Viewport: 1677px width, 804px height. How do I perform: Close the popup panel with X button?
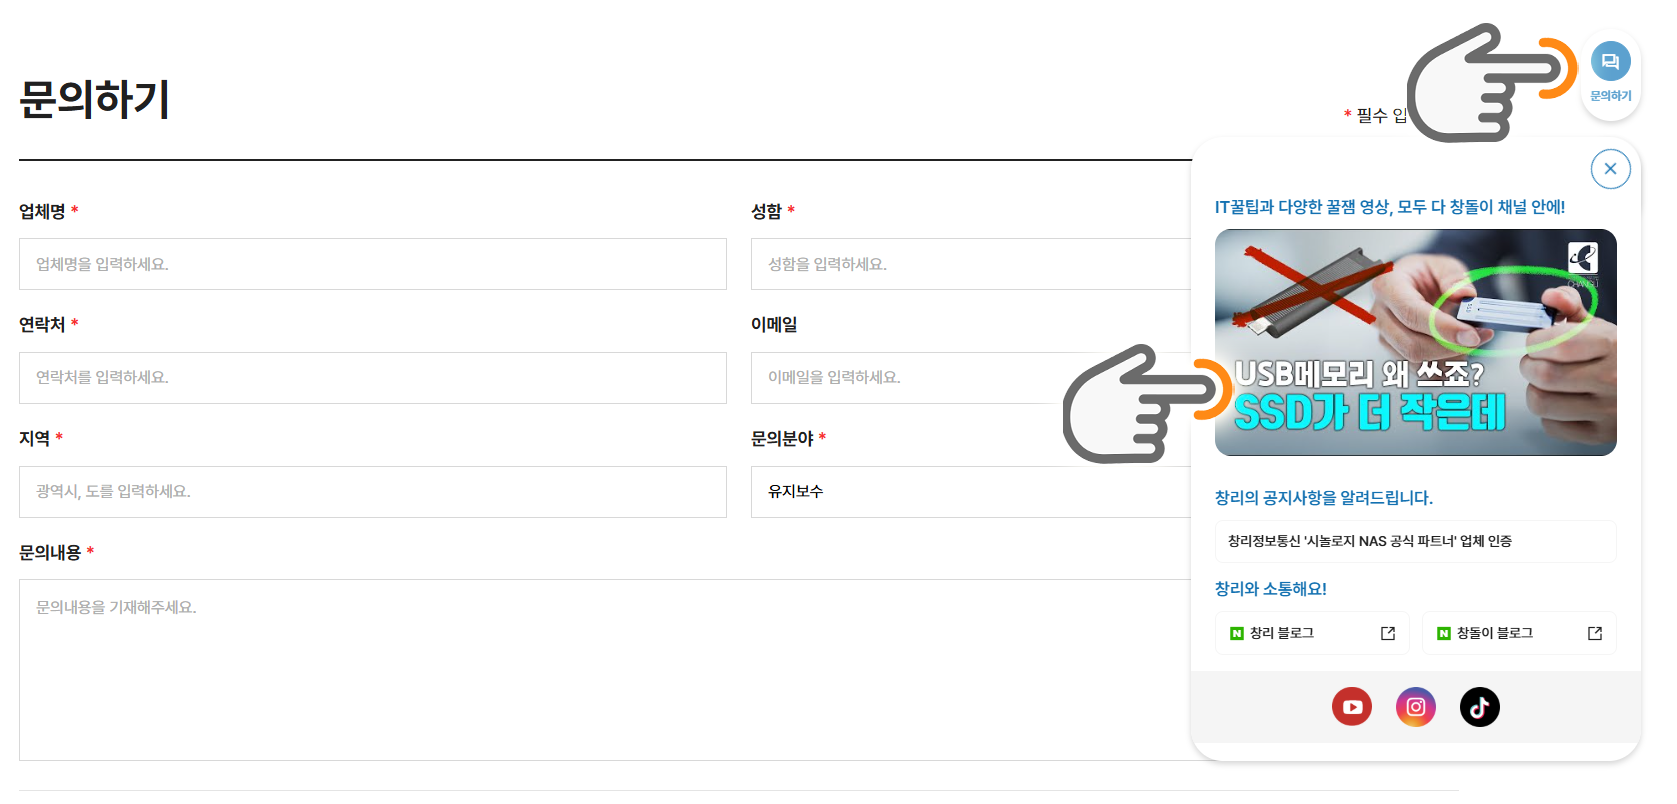coord(1610,169)
